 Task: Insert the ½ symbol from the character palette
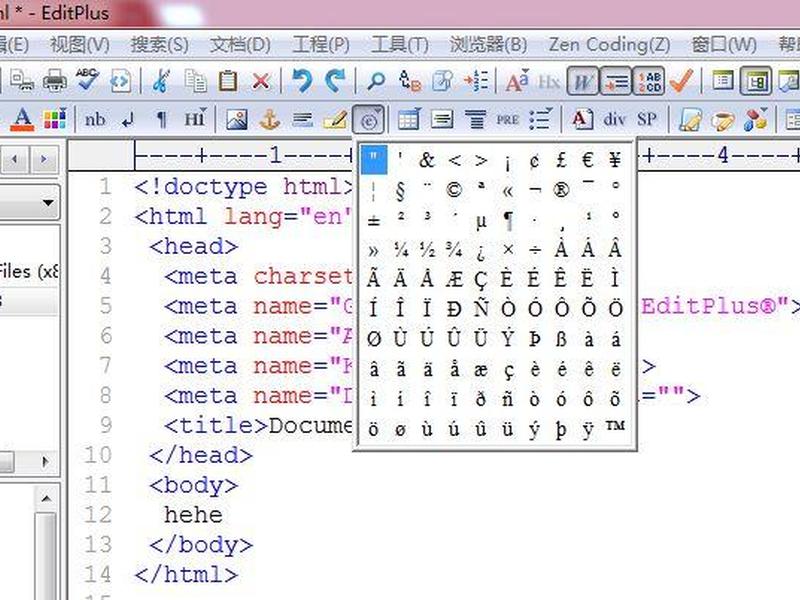pyautogui.click(x=427, y=249)
